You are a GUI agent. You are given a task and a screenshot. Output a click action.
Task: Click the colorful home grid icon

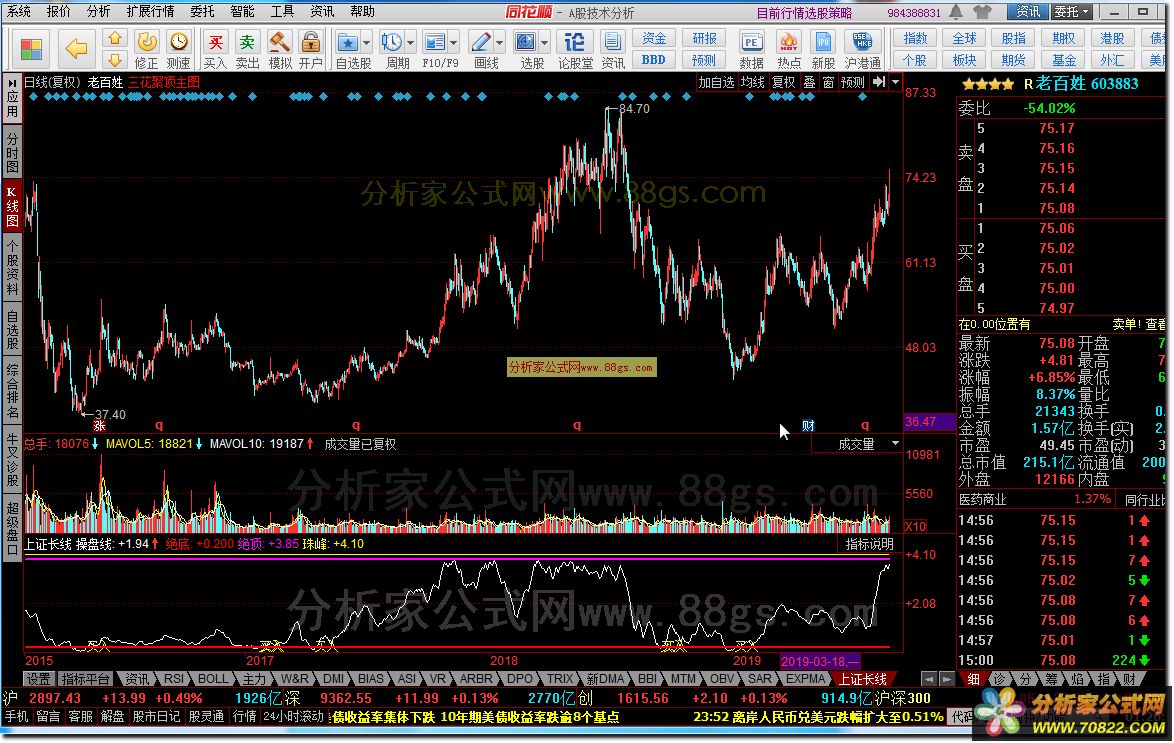coord(31,49)
